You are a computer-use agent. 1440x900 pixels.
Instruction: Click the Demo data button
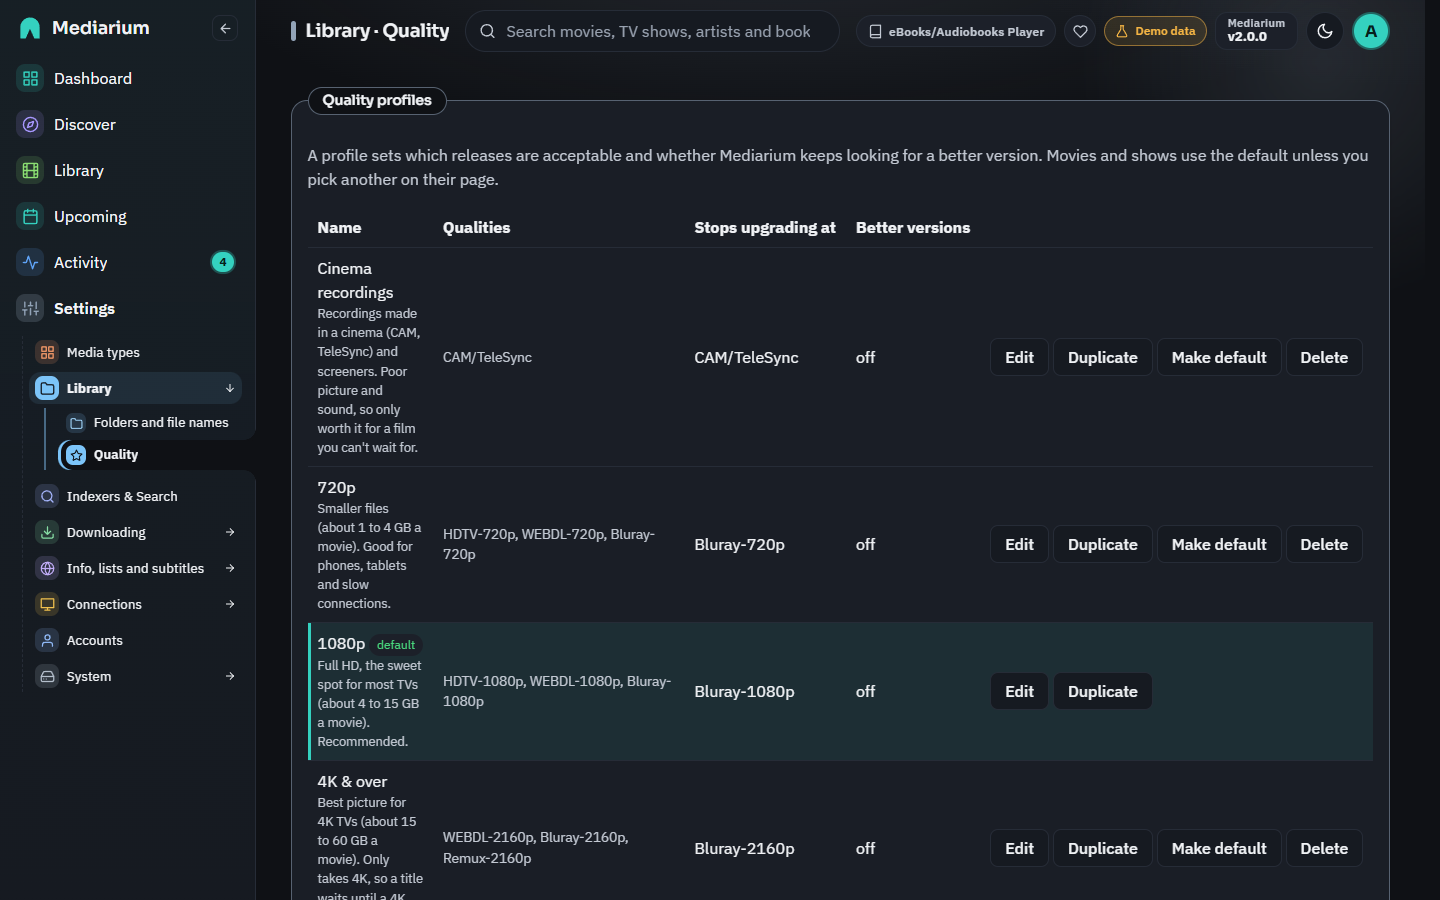[1155, 31]
